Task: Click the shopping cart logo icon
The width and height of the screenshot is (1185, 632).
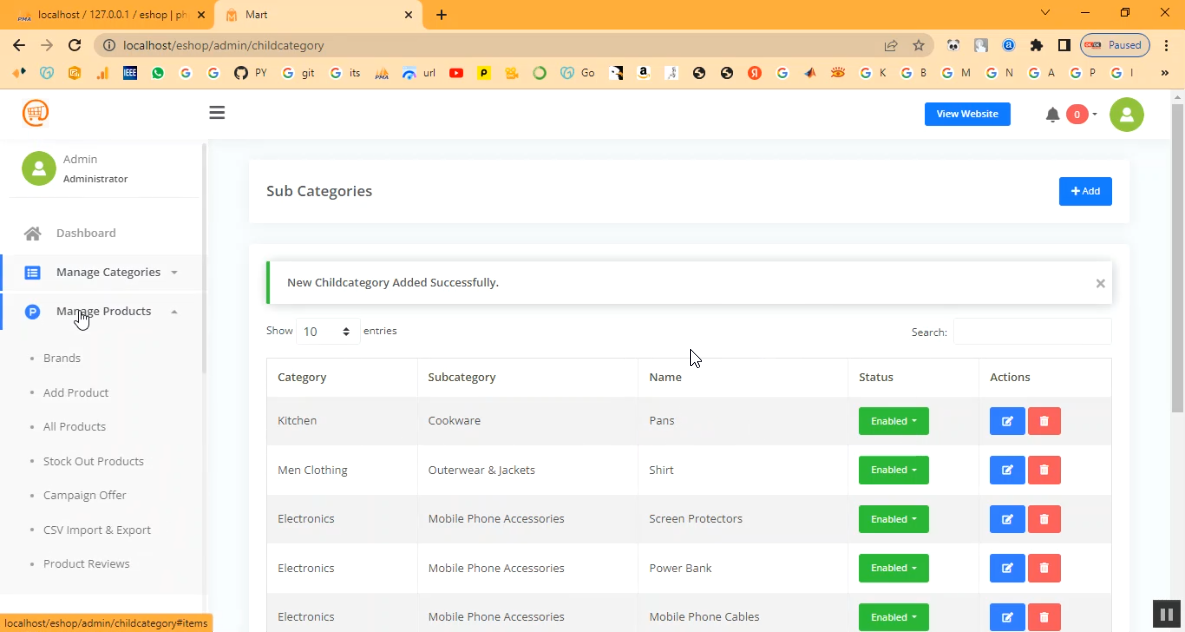Action: point(36,113)
